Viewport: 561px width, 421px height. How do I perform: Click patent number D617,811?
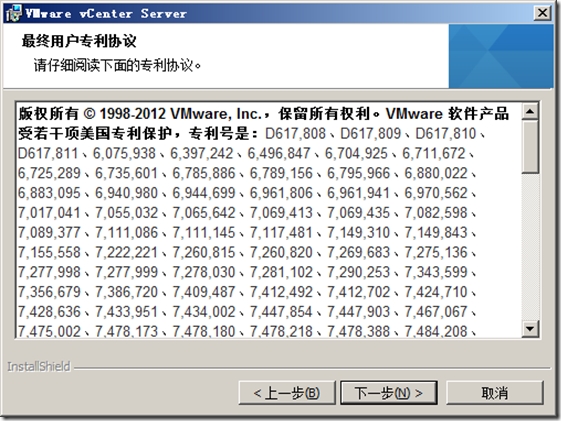[48, 153]
